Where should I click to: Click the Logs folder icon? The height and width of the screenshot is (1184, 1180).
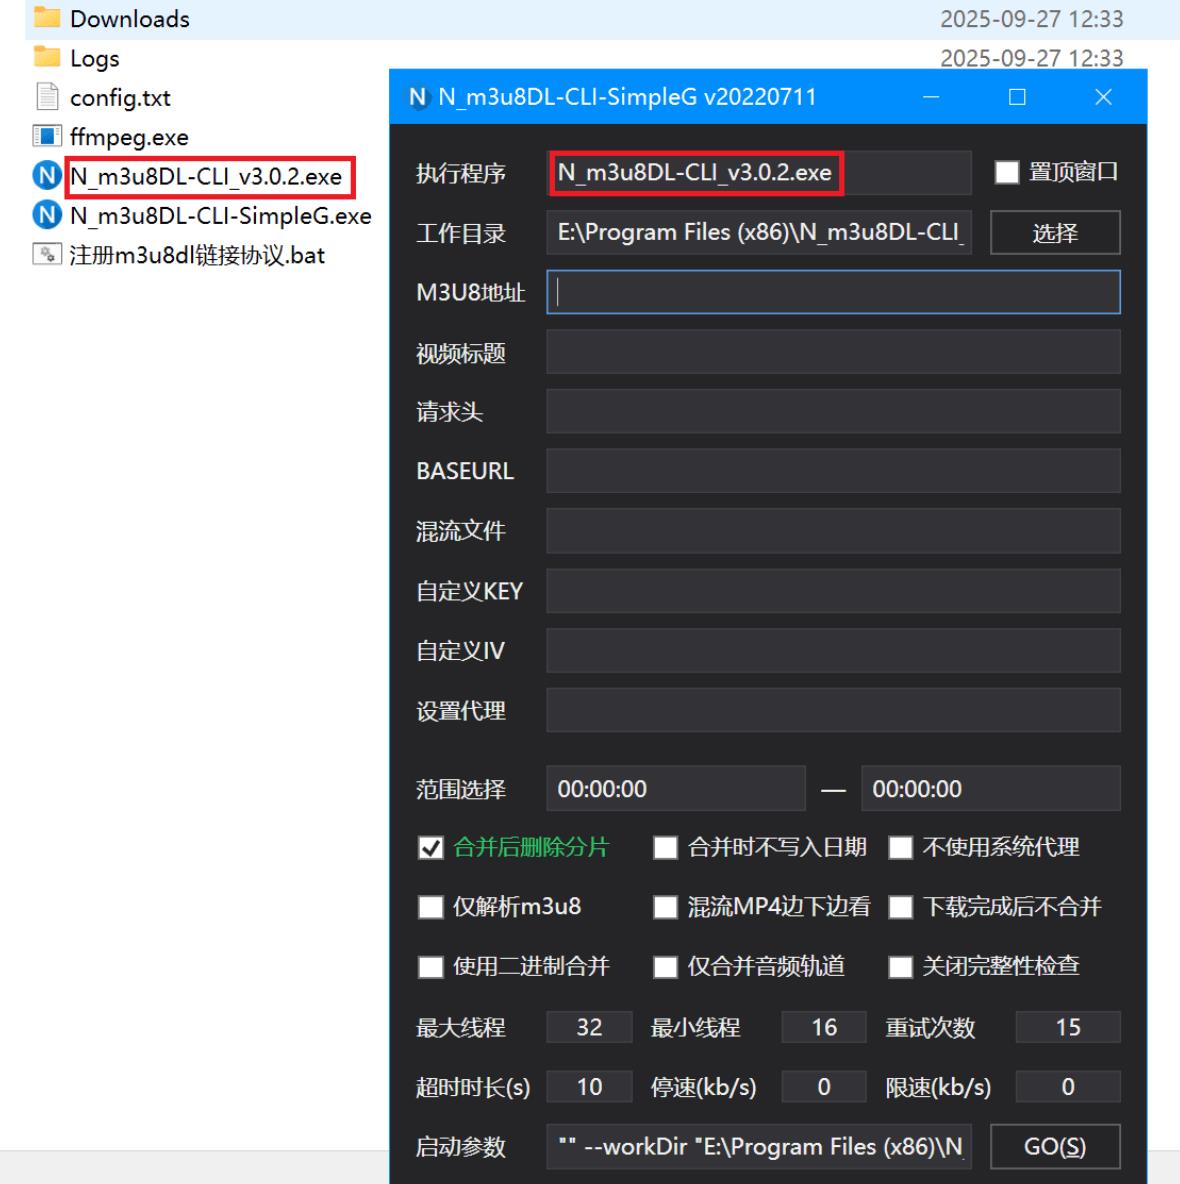pos(47,58)
